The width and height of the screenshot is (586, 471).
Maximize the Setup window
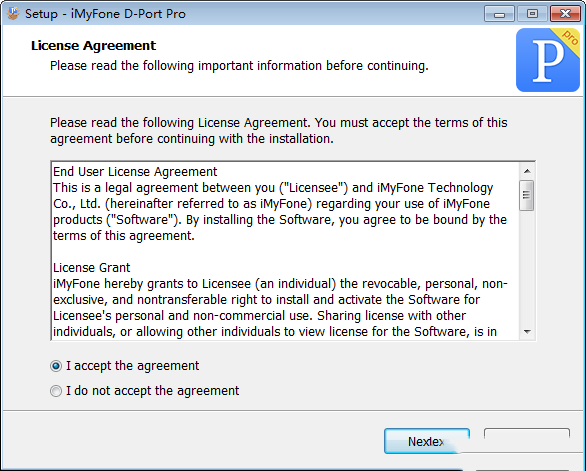click(532, 14)
